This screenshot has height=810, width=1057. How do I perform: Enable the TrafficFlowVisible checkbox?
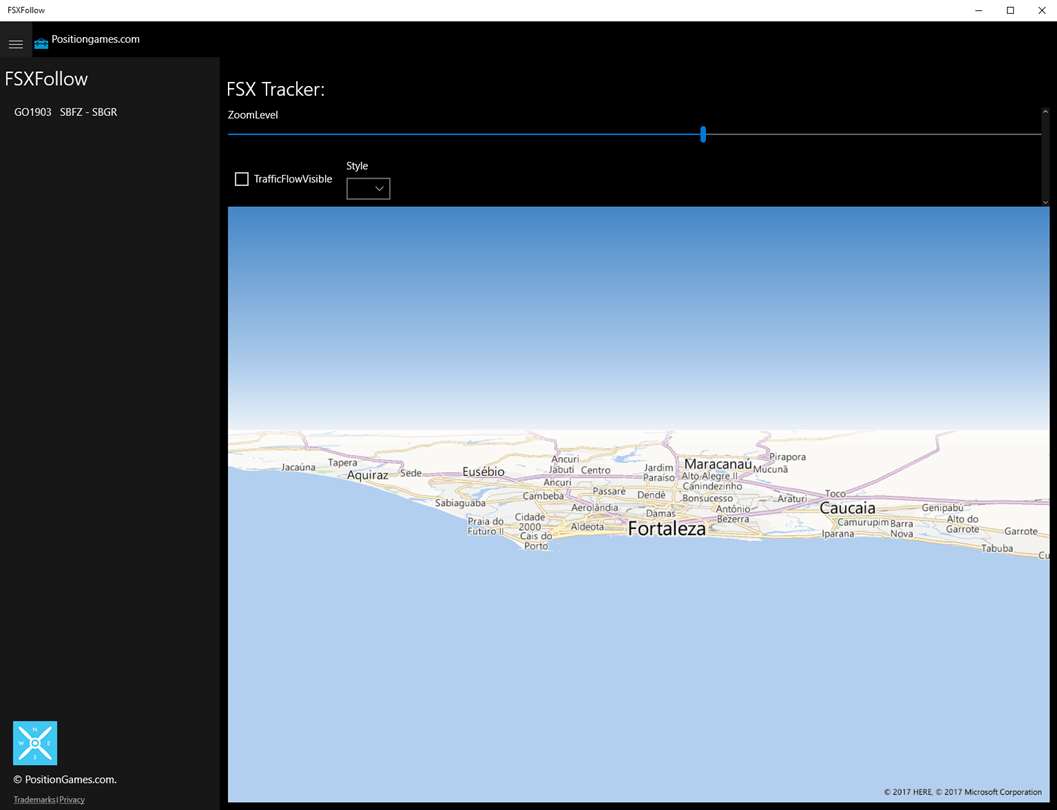(241, 179)
